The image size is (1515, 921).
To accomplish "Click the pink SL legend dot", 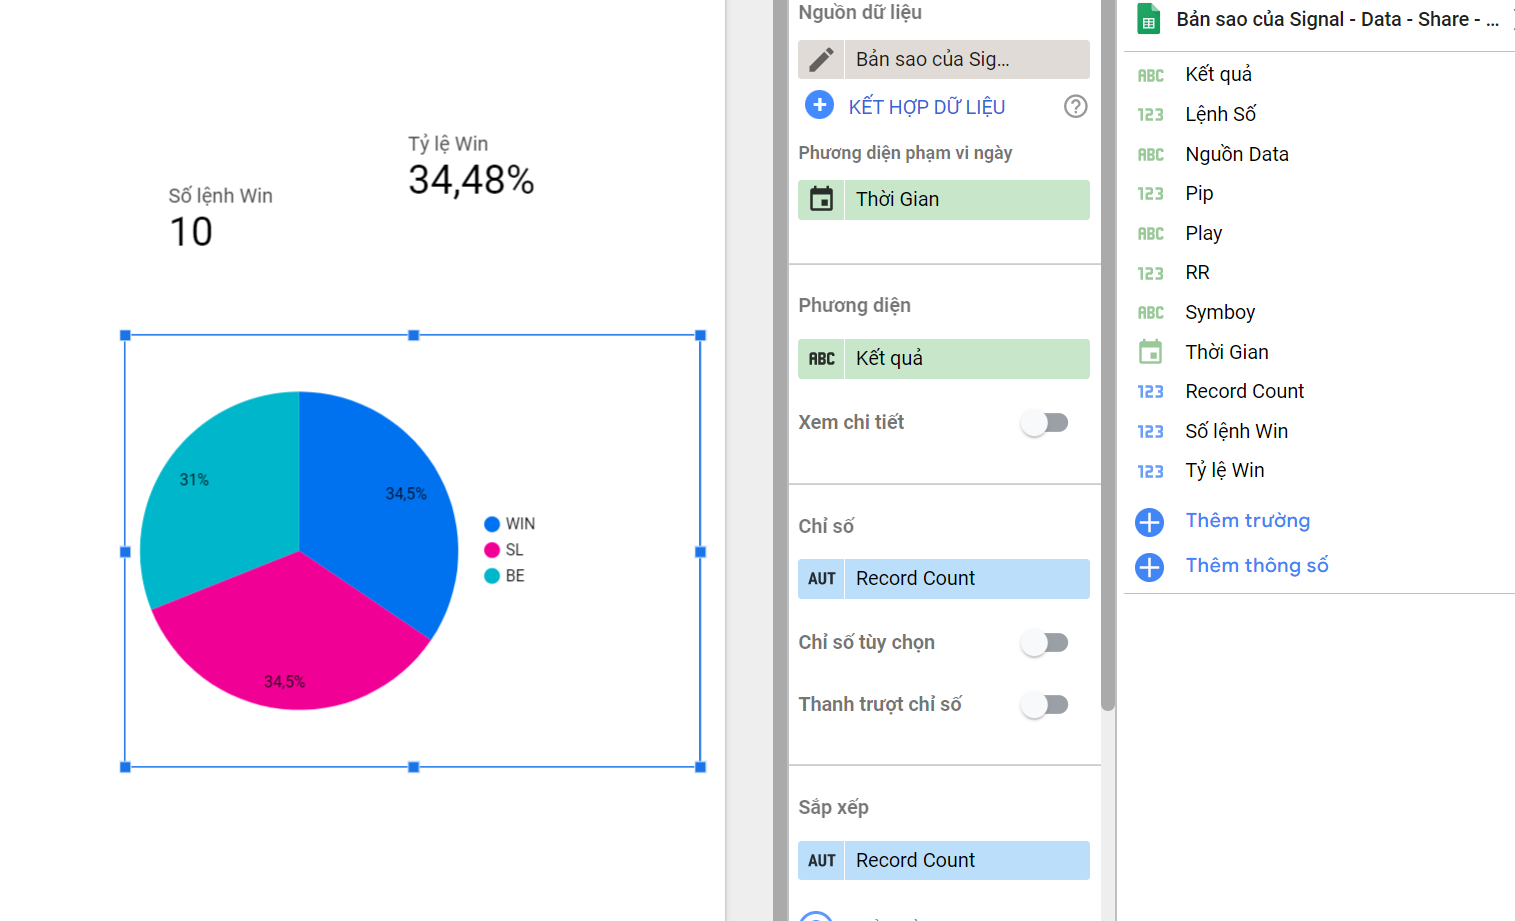I will tap(492, 550).
